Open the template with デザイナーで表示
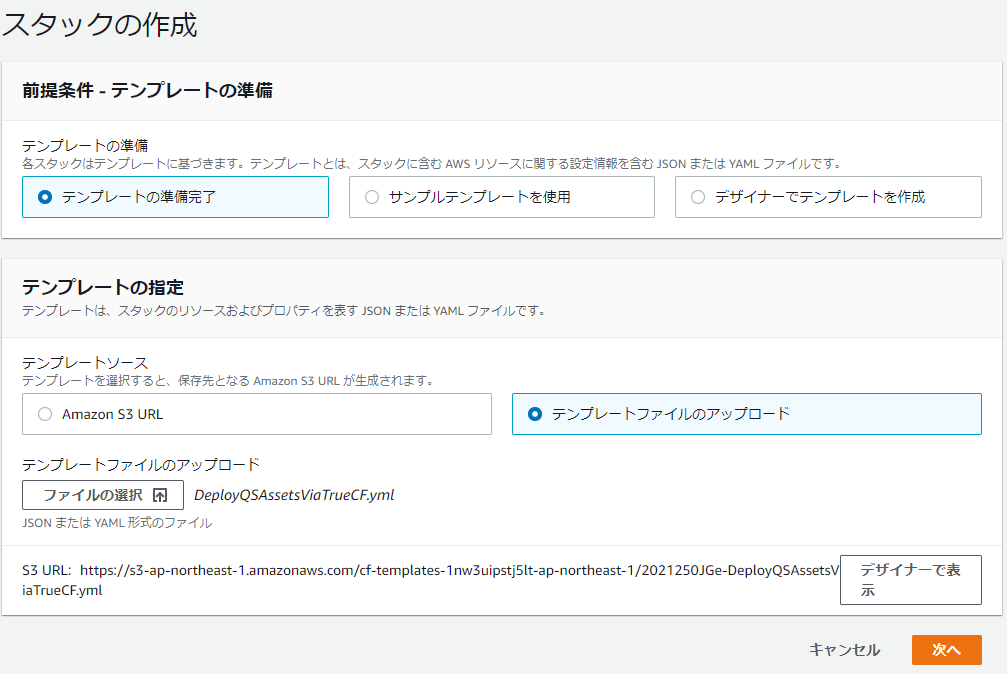Screen dimensions: 1007x674 910,580
